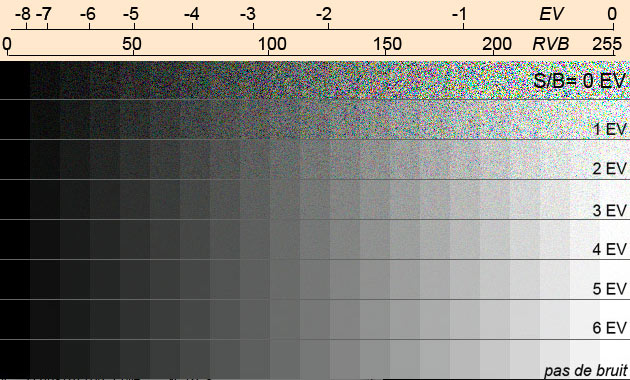Click the "5 EV" noise row label

click(610, 289)
